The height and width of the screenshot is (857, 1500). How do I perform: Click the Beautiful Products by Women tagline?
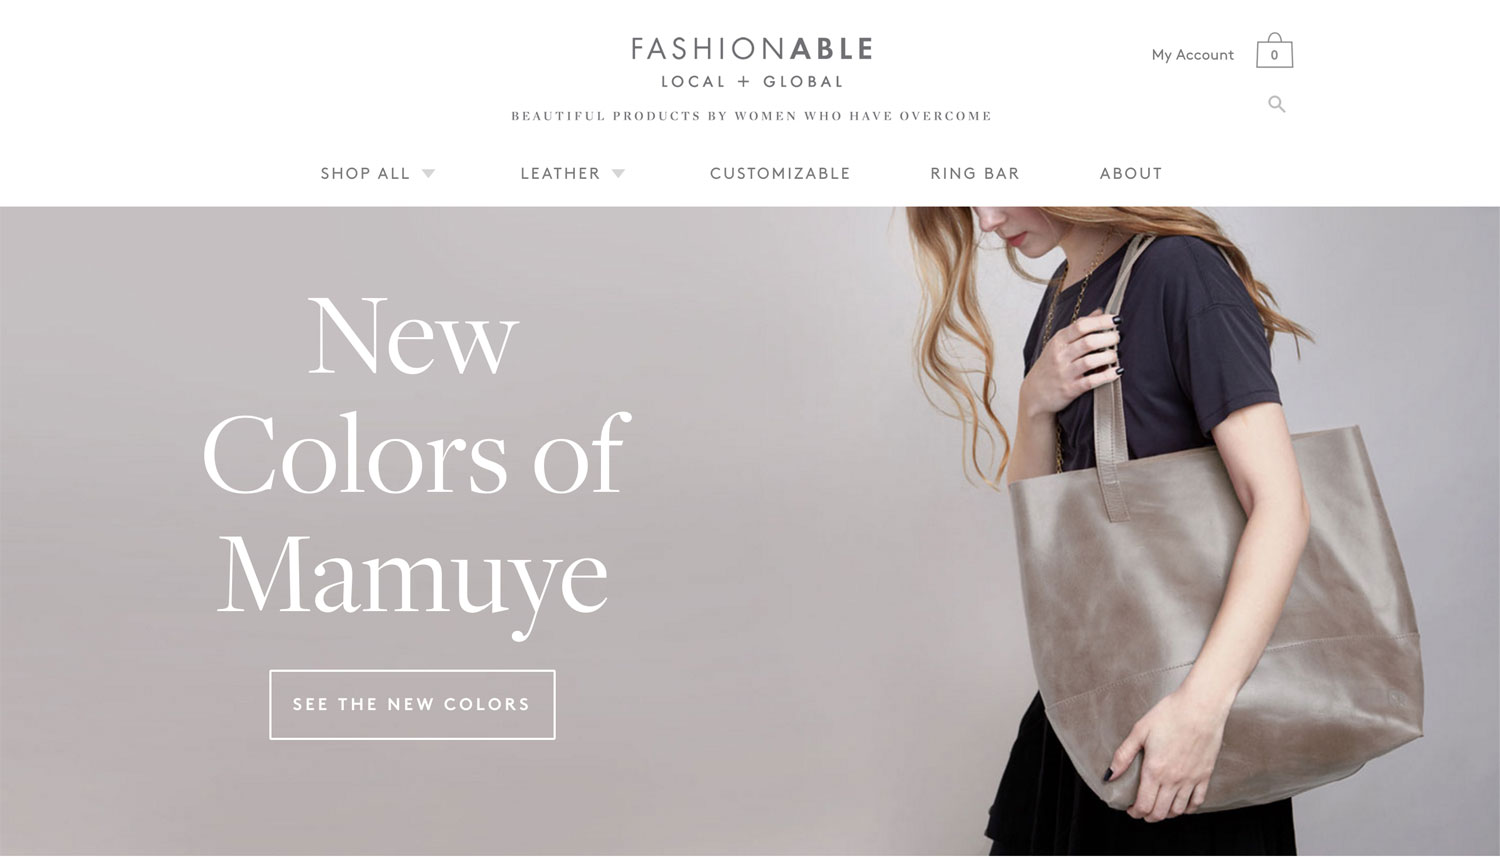pos(751,116)
